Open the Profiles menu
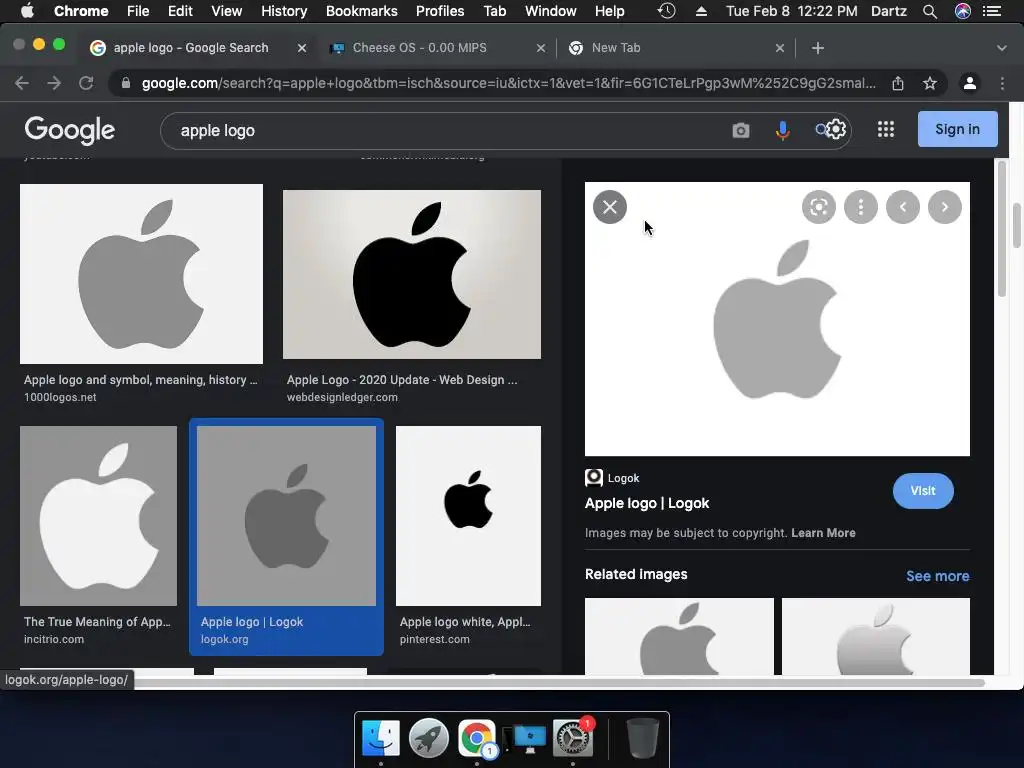The height and width of the screenshot is (768, 1024). (x=440, y=11)
